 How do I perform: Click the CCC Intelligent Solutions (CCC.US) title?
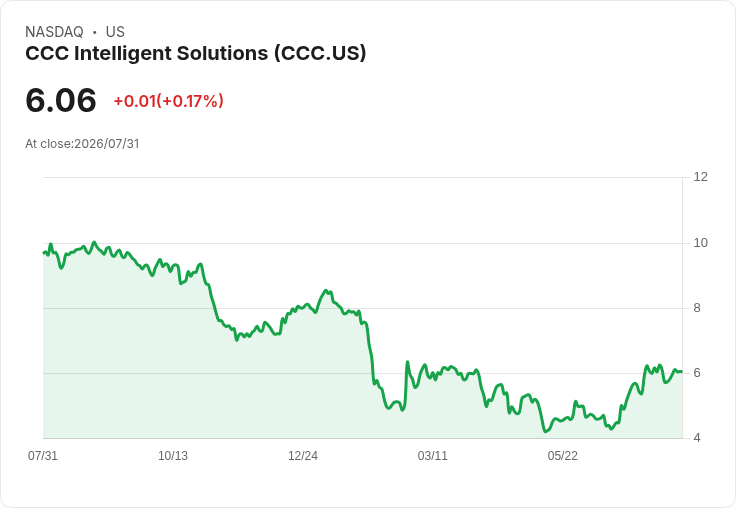pos(195,54)
